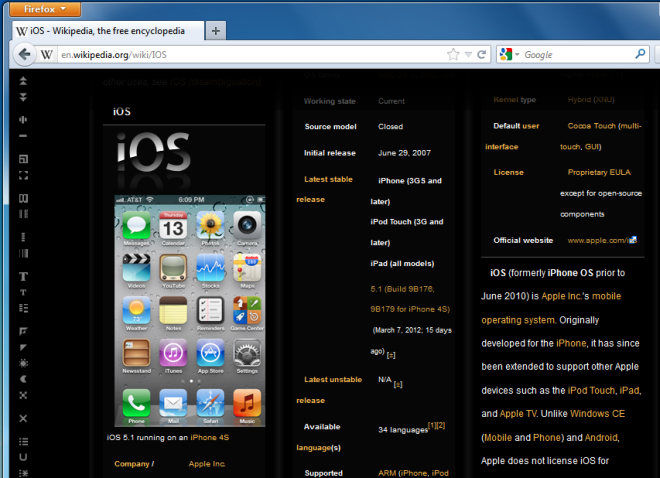Click the solid corner-triangle icon

(23, 348)
